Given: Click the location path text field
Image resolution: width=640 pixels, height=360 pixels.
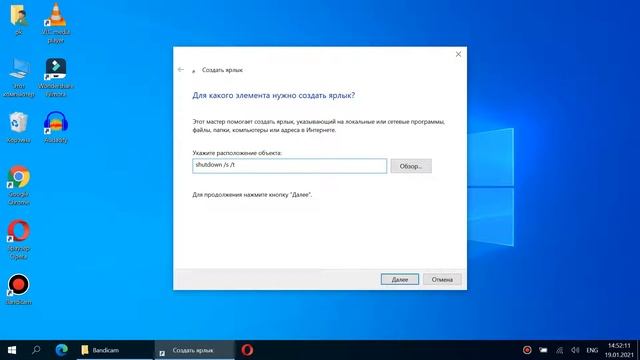Looking at the screenshot, I should tap(289, 166).
